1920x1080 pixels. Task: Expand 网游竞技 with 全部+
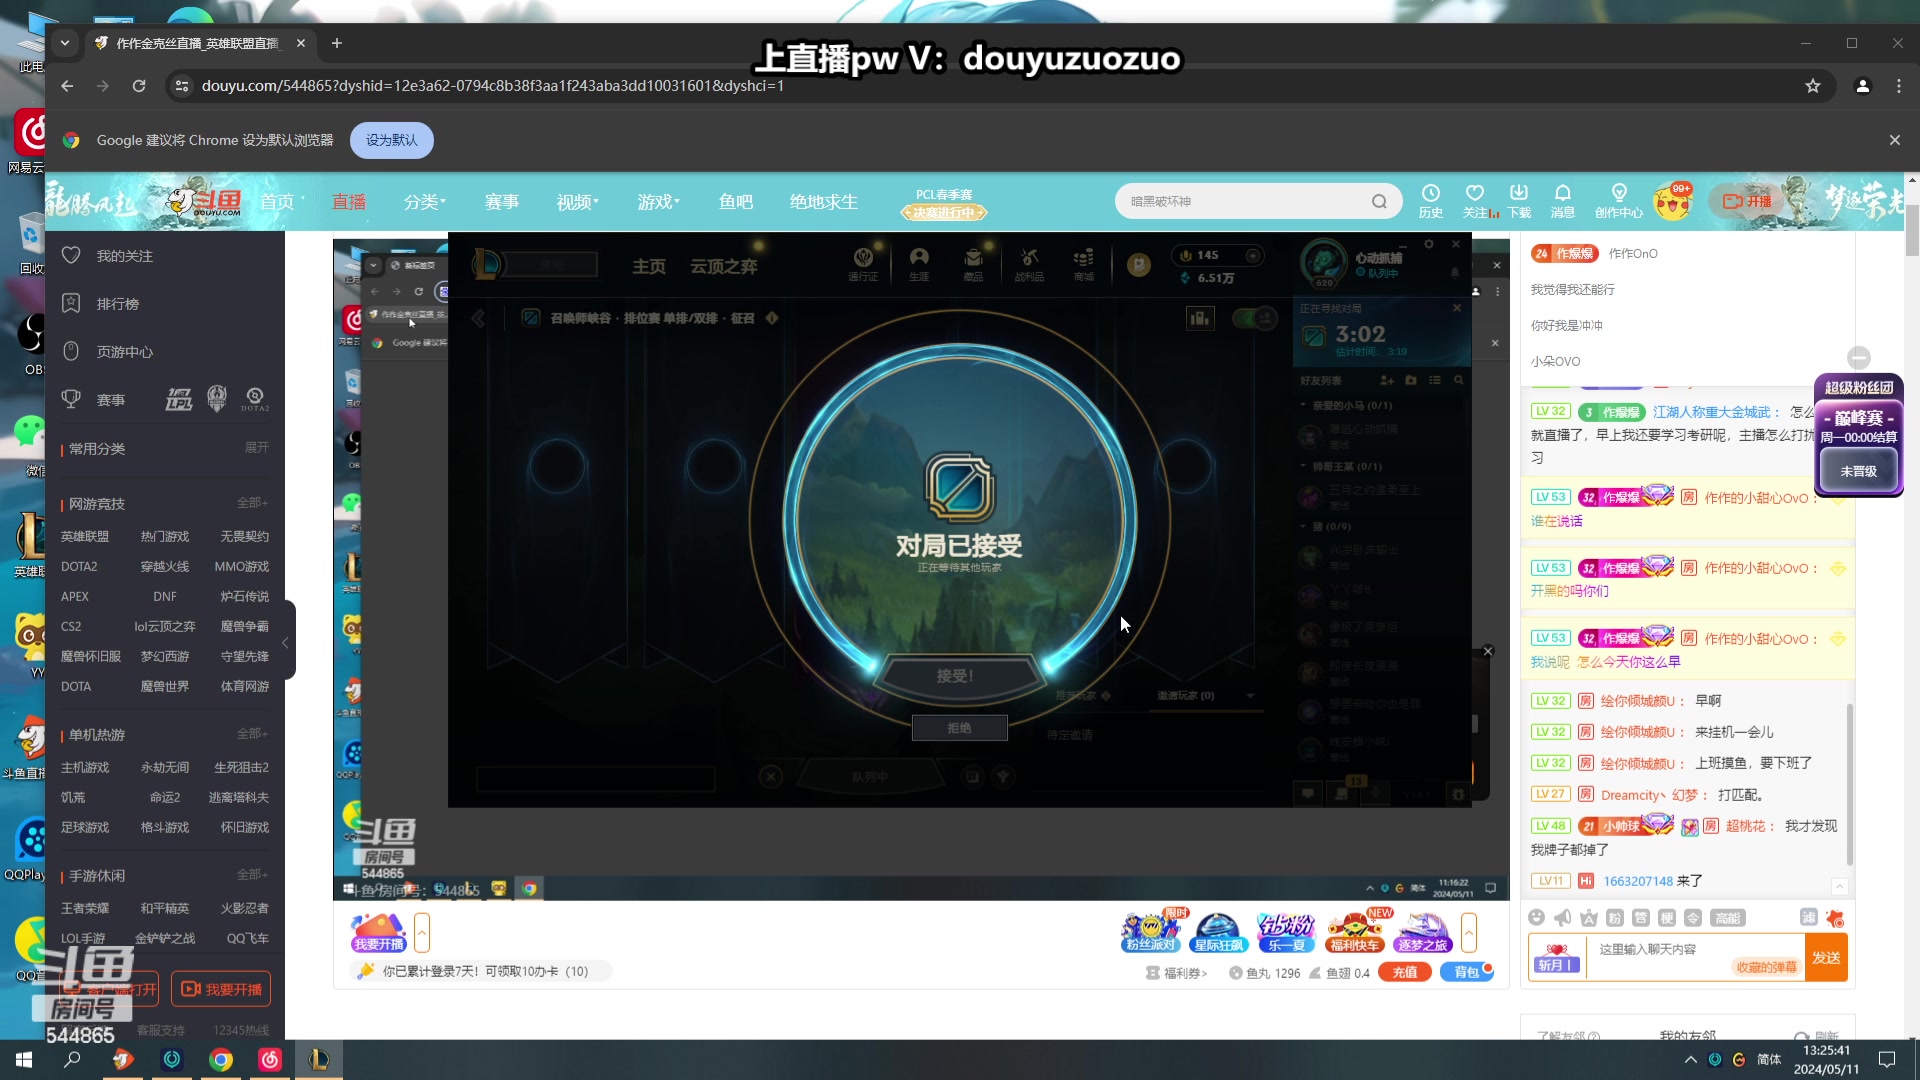251,502
